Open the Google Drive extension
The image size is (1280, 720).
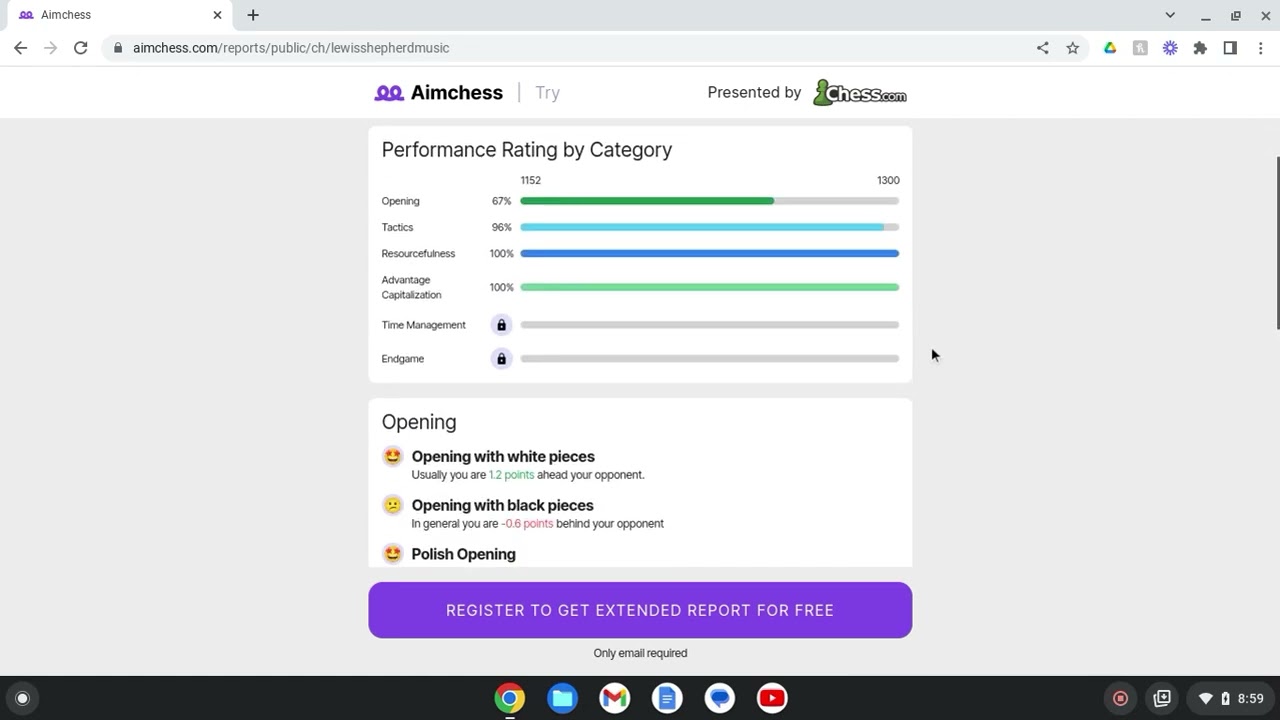[x=1110, y=48]
